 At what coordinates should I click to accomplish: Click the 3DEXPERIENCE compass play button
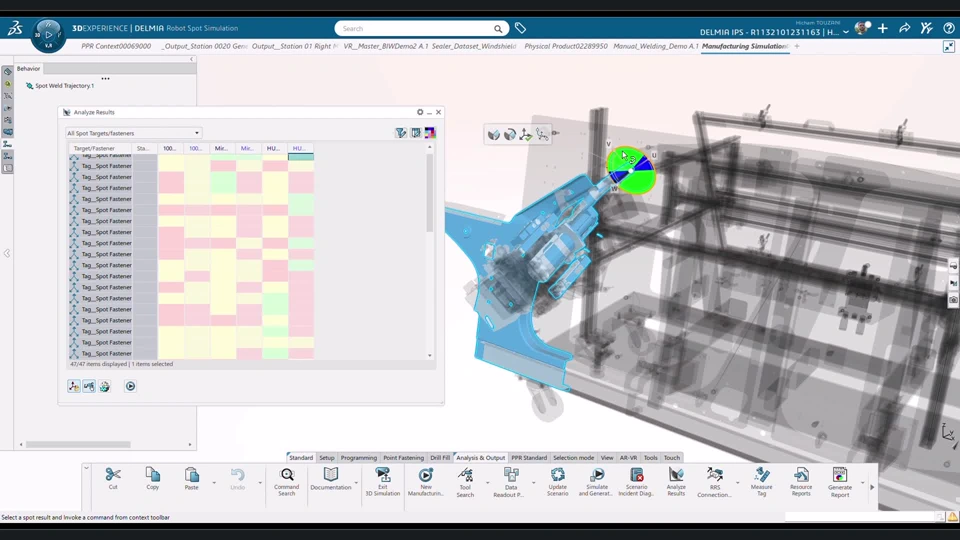[x=48, y=34]
